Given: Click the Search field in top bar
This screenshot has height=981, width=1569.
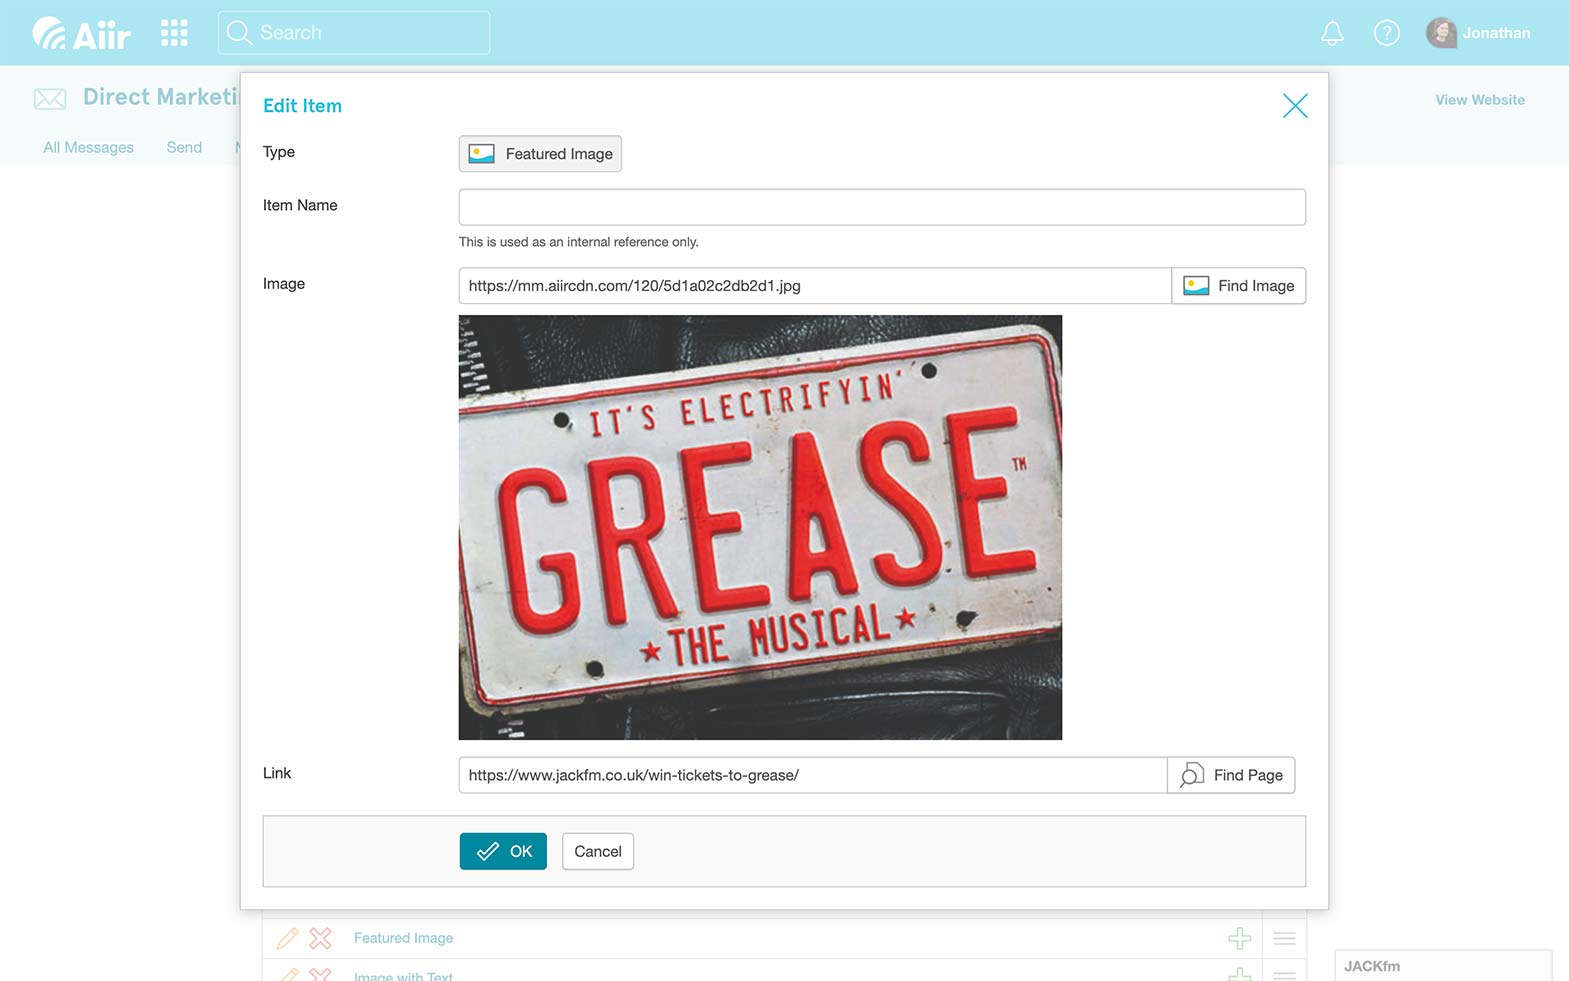Looking at the screenshot, I should click(x=354, y=33).
